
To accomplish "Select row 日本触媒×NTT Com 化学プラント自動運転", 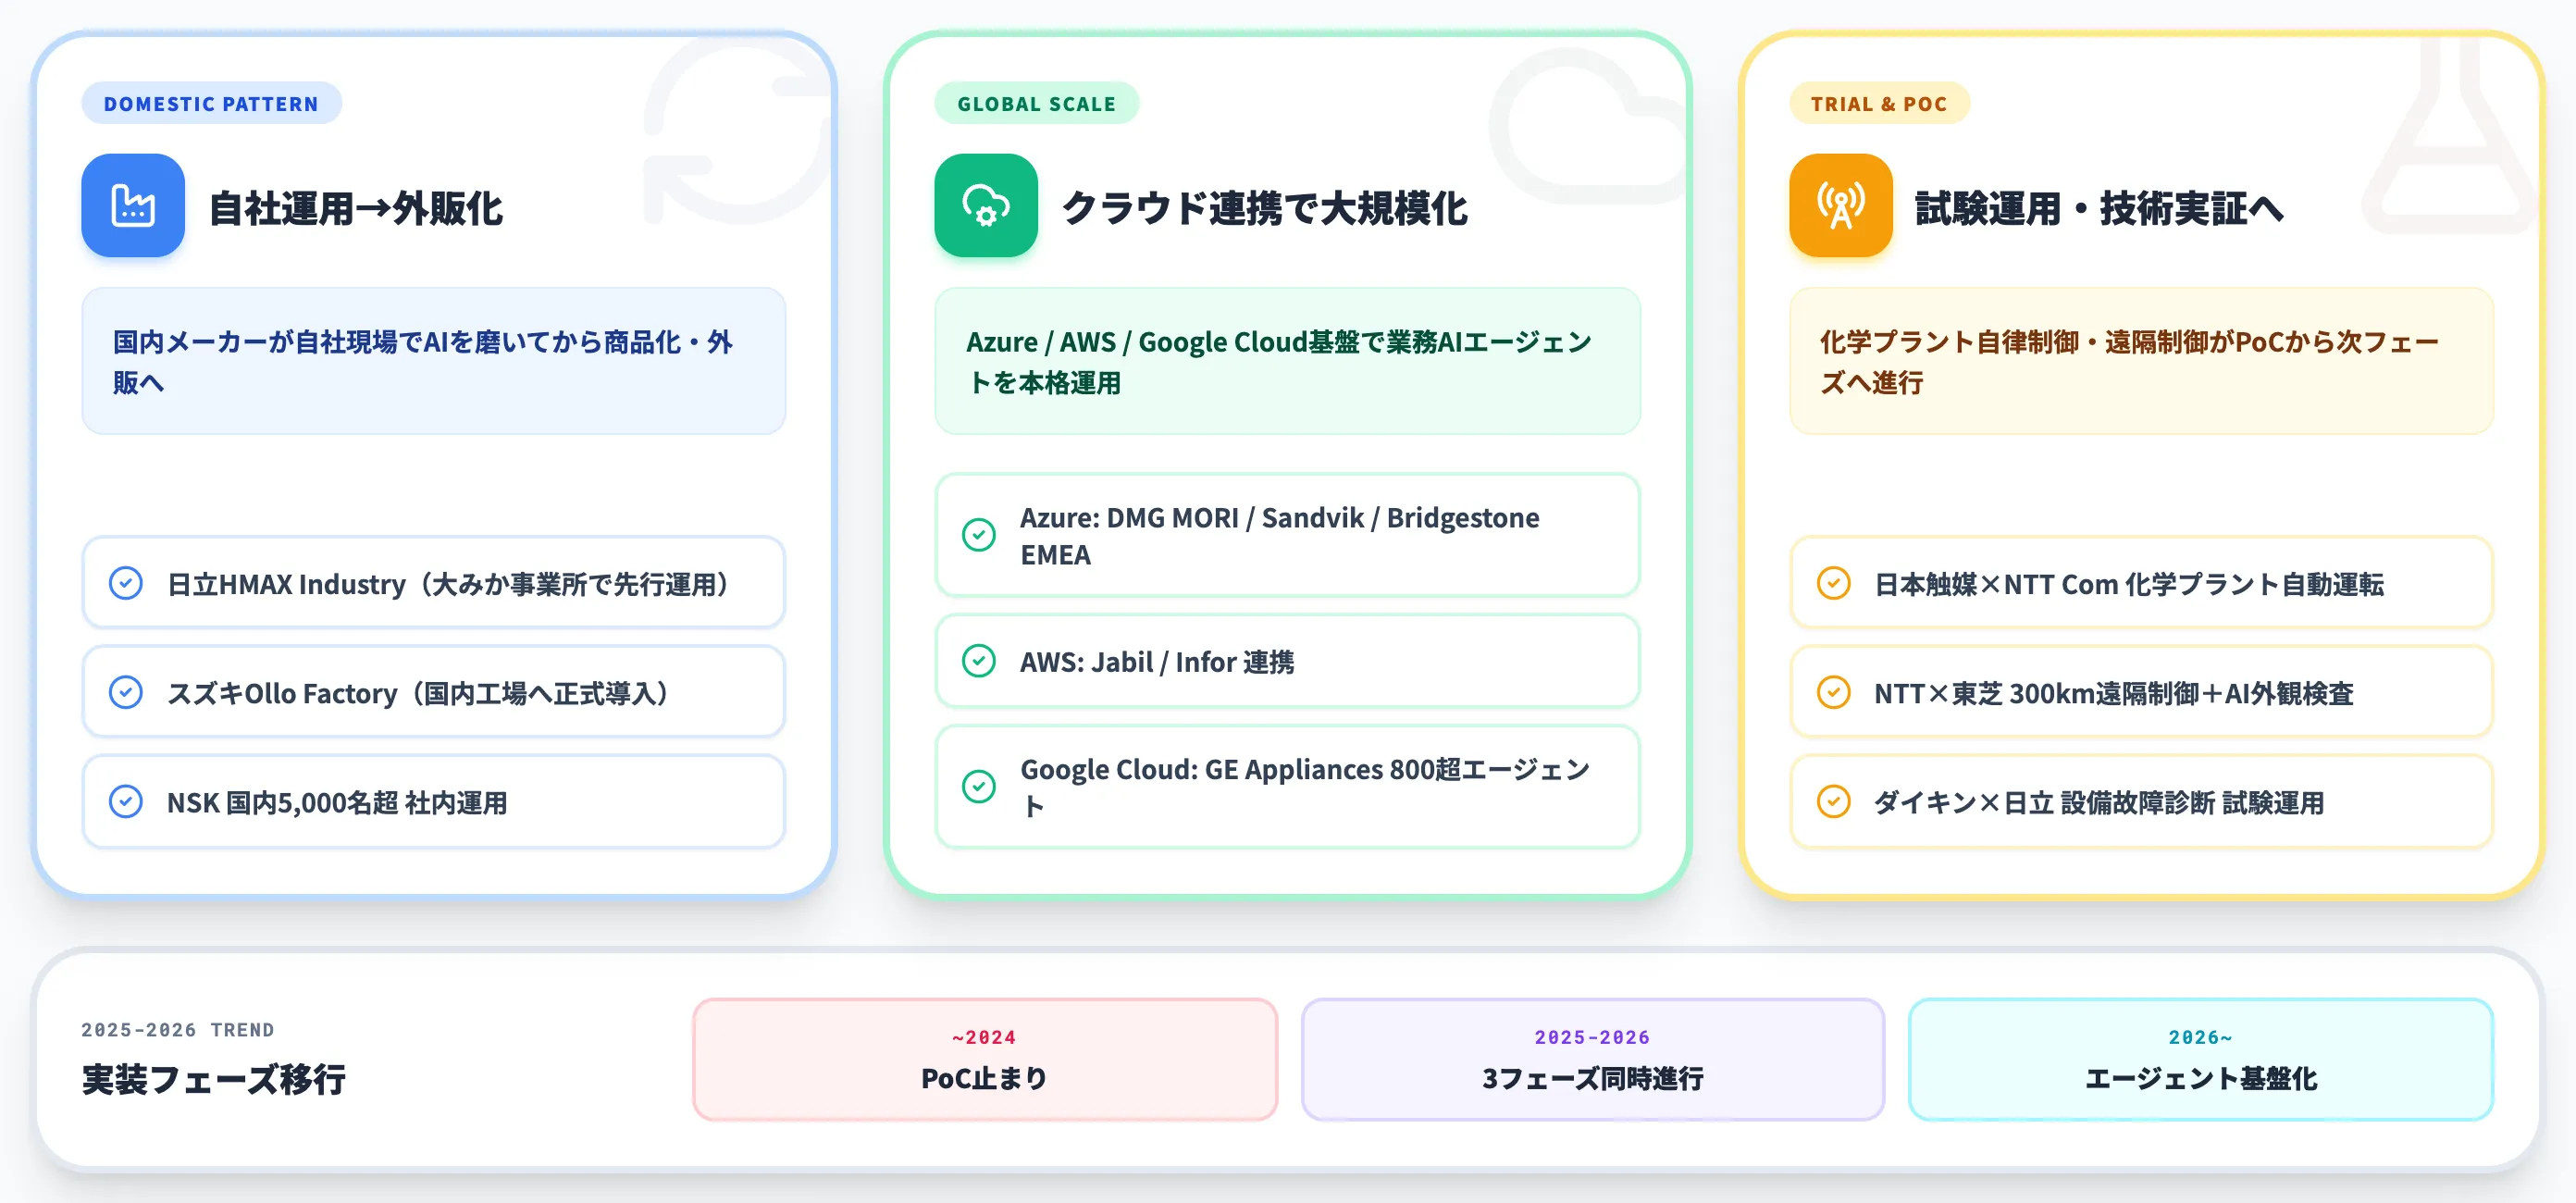I will pyautogui.click(x=2141, y=583).
